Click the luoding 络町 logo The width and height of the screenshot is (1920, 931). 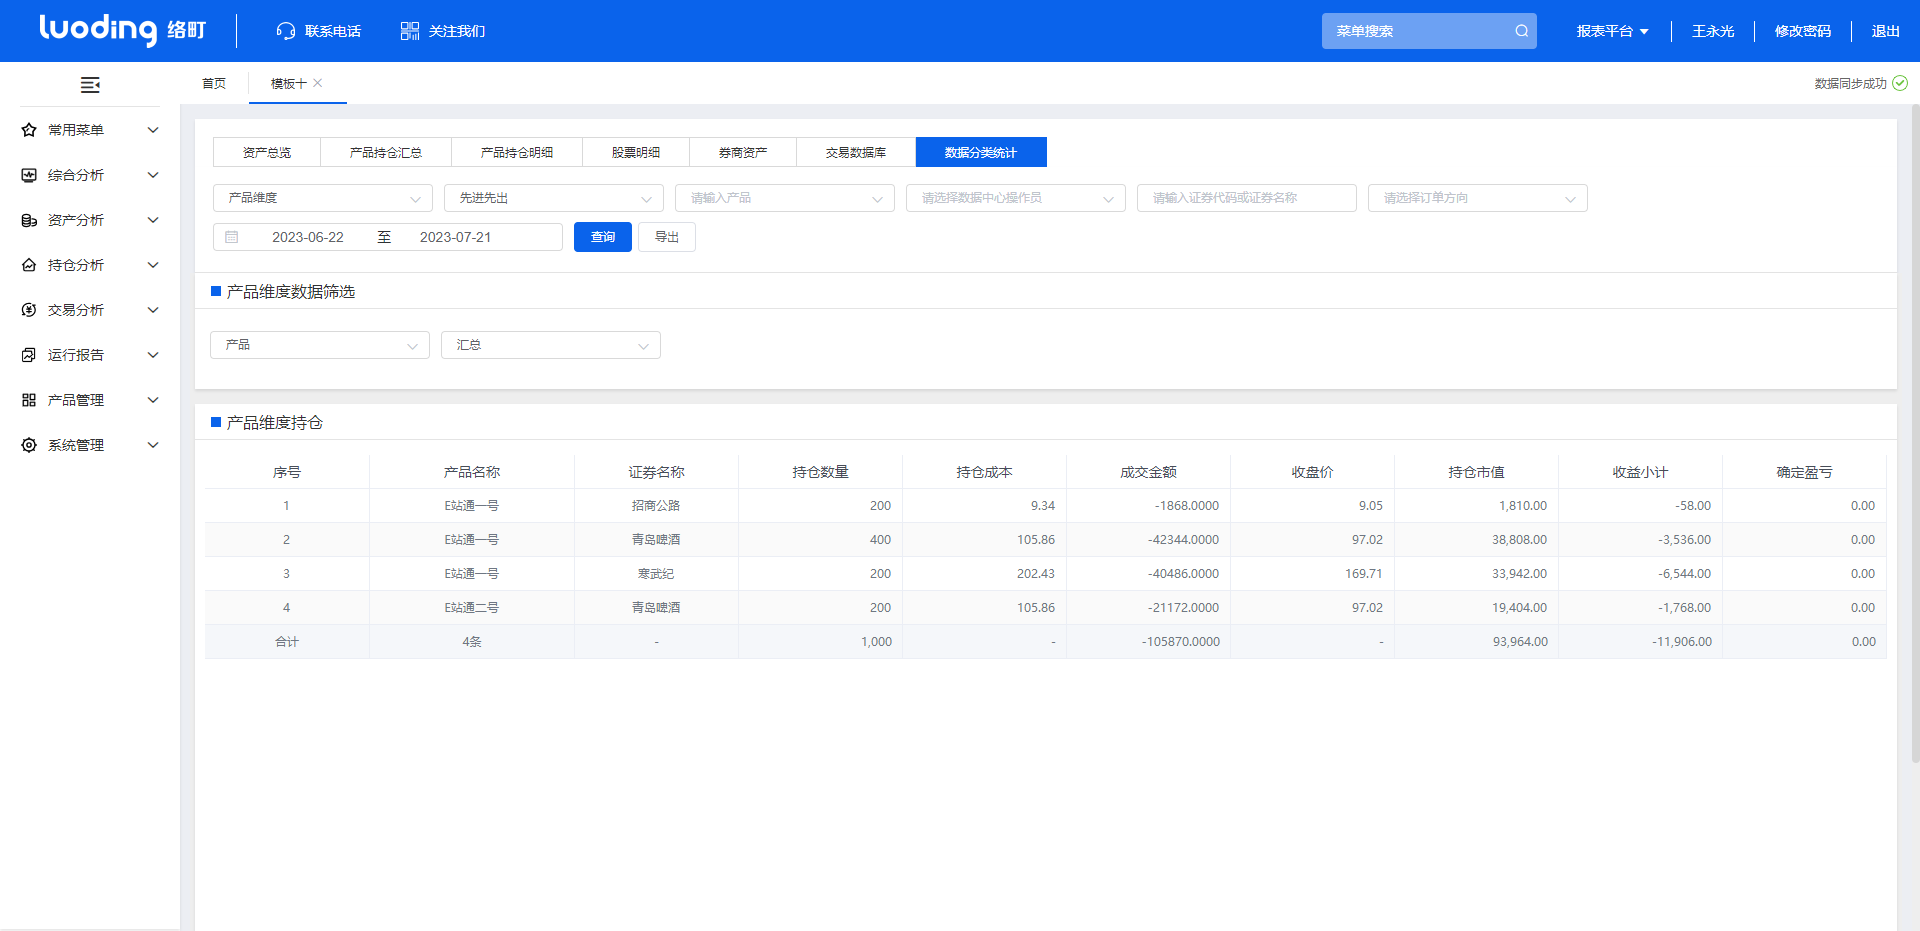[122, 30]
